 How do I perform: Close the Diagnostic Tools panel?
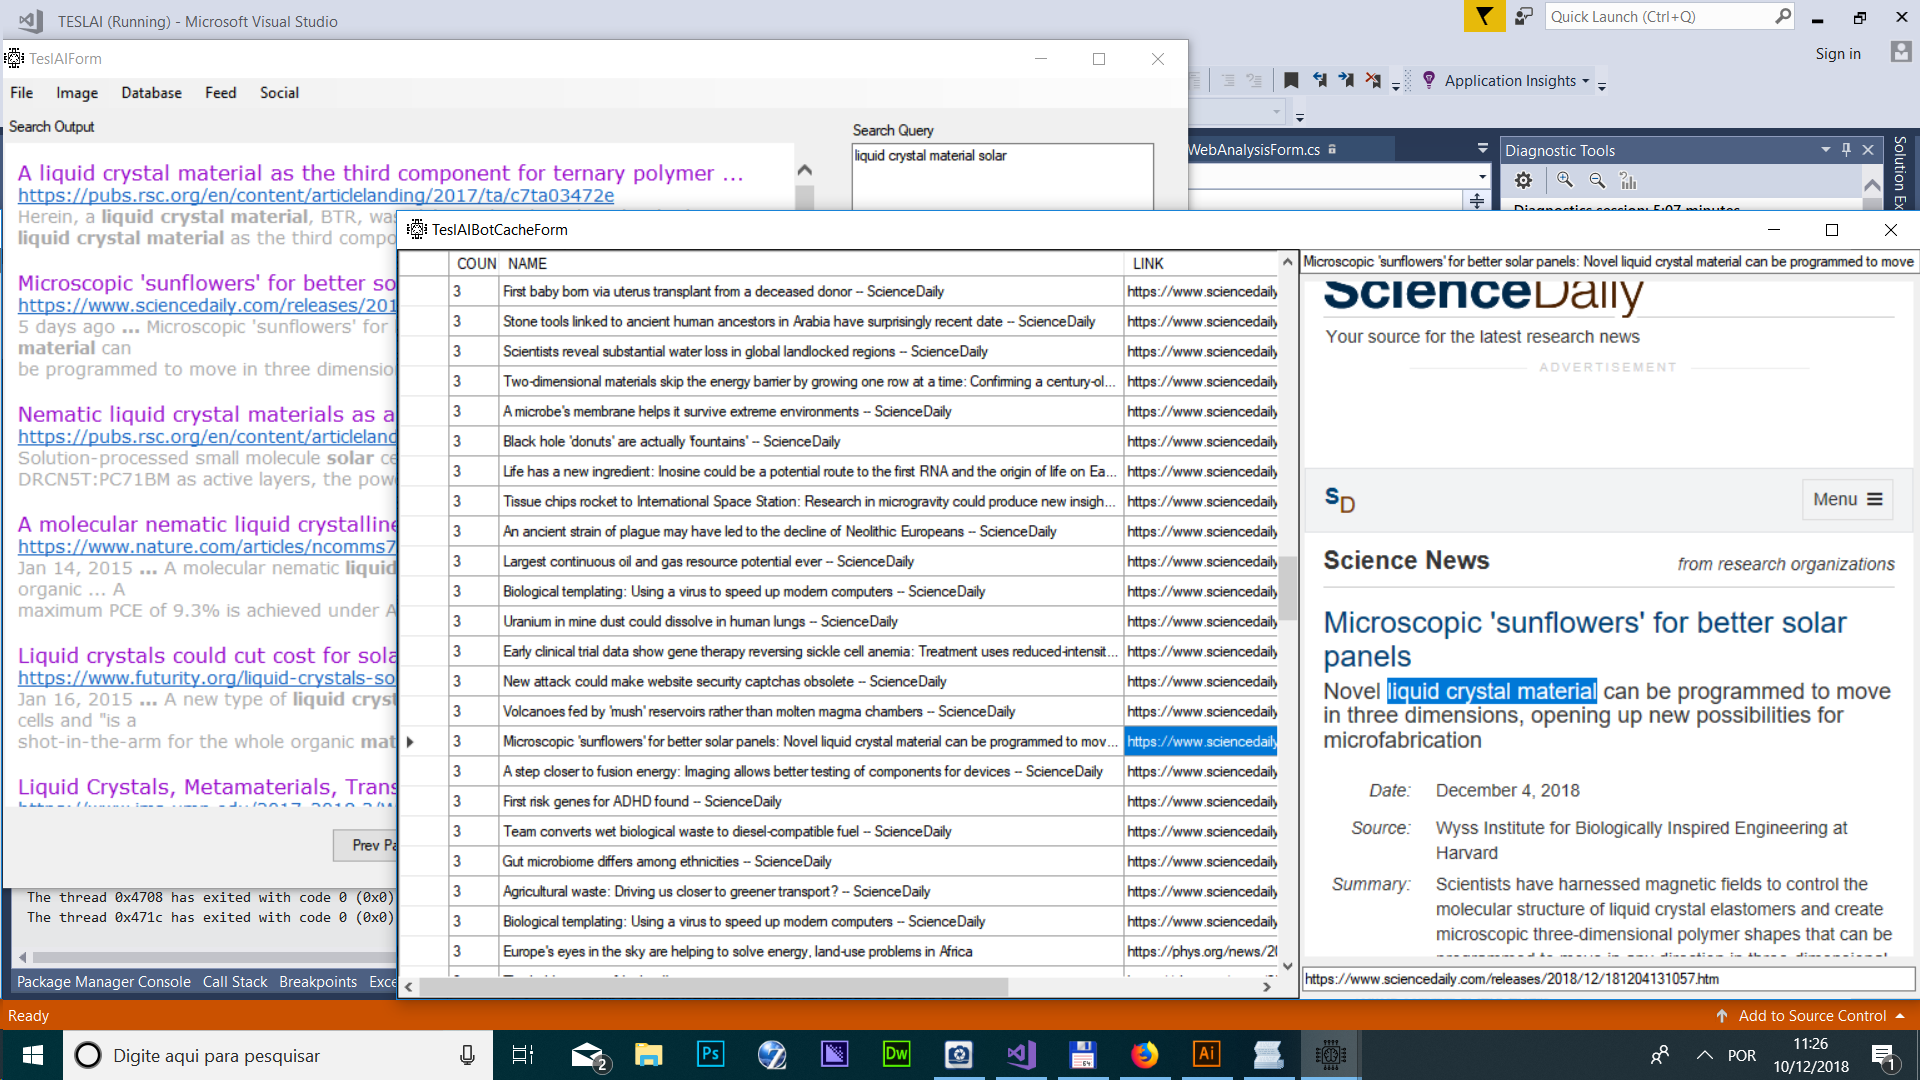pos(1868,150)
